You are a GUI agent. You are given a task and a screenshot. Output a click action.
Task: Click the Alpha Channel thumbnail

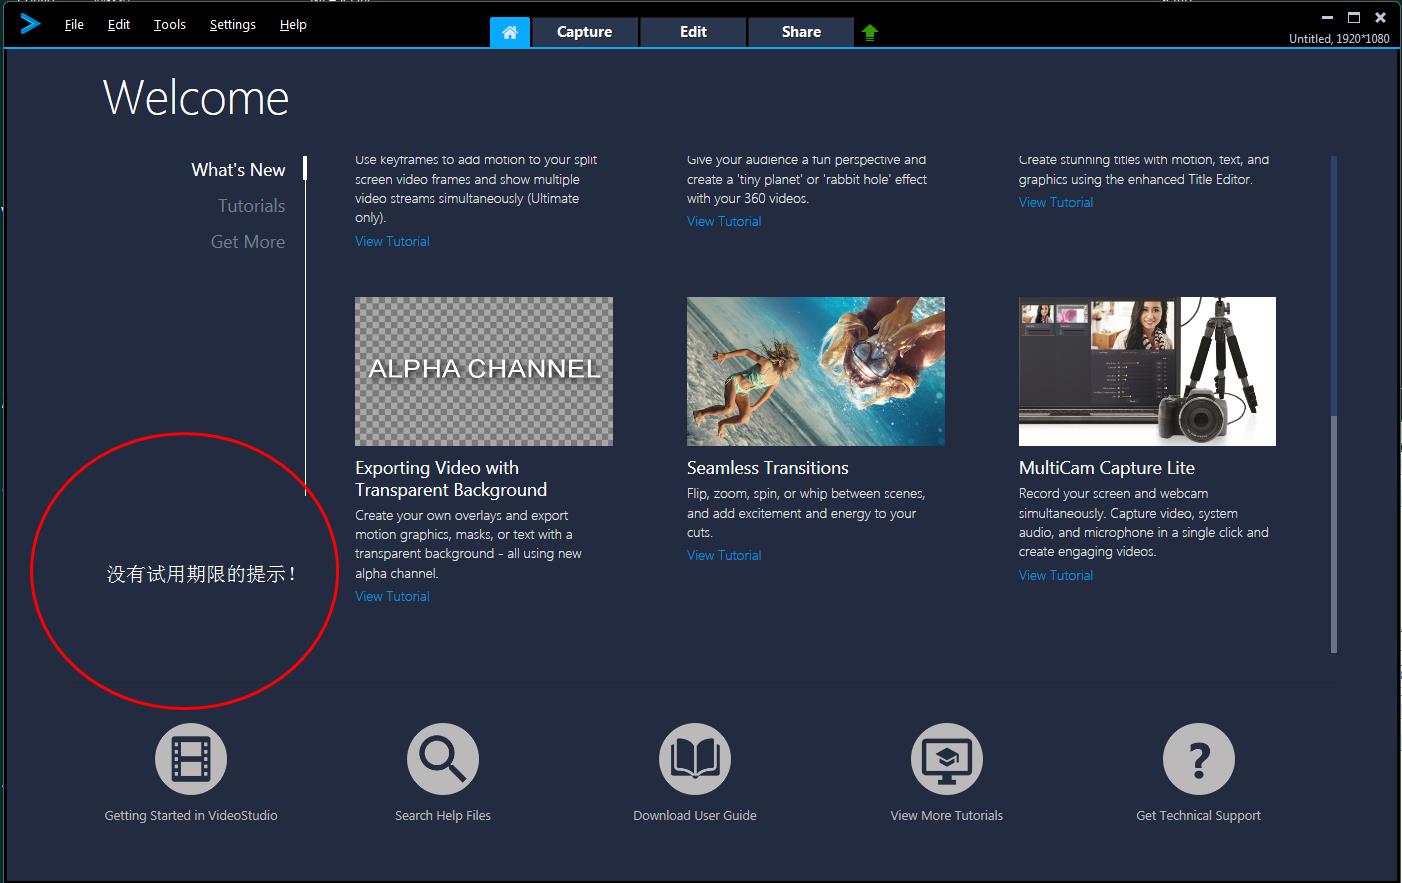click(484, 371)
